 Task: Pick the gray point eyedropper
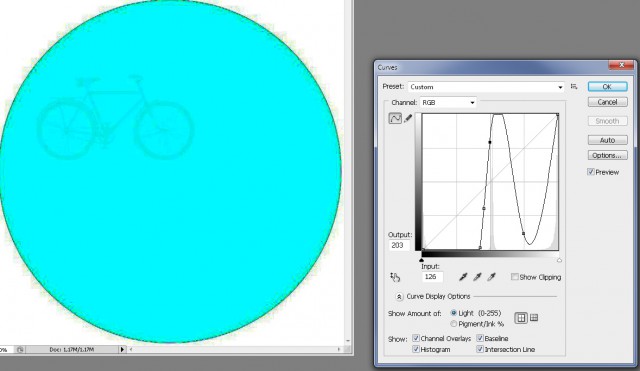coord(477,277)
